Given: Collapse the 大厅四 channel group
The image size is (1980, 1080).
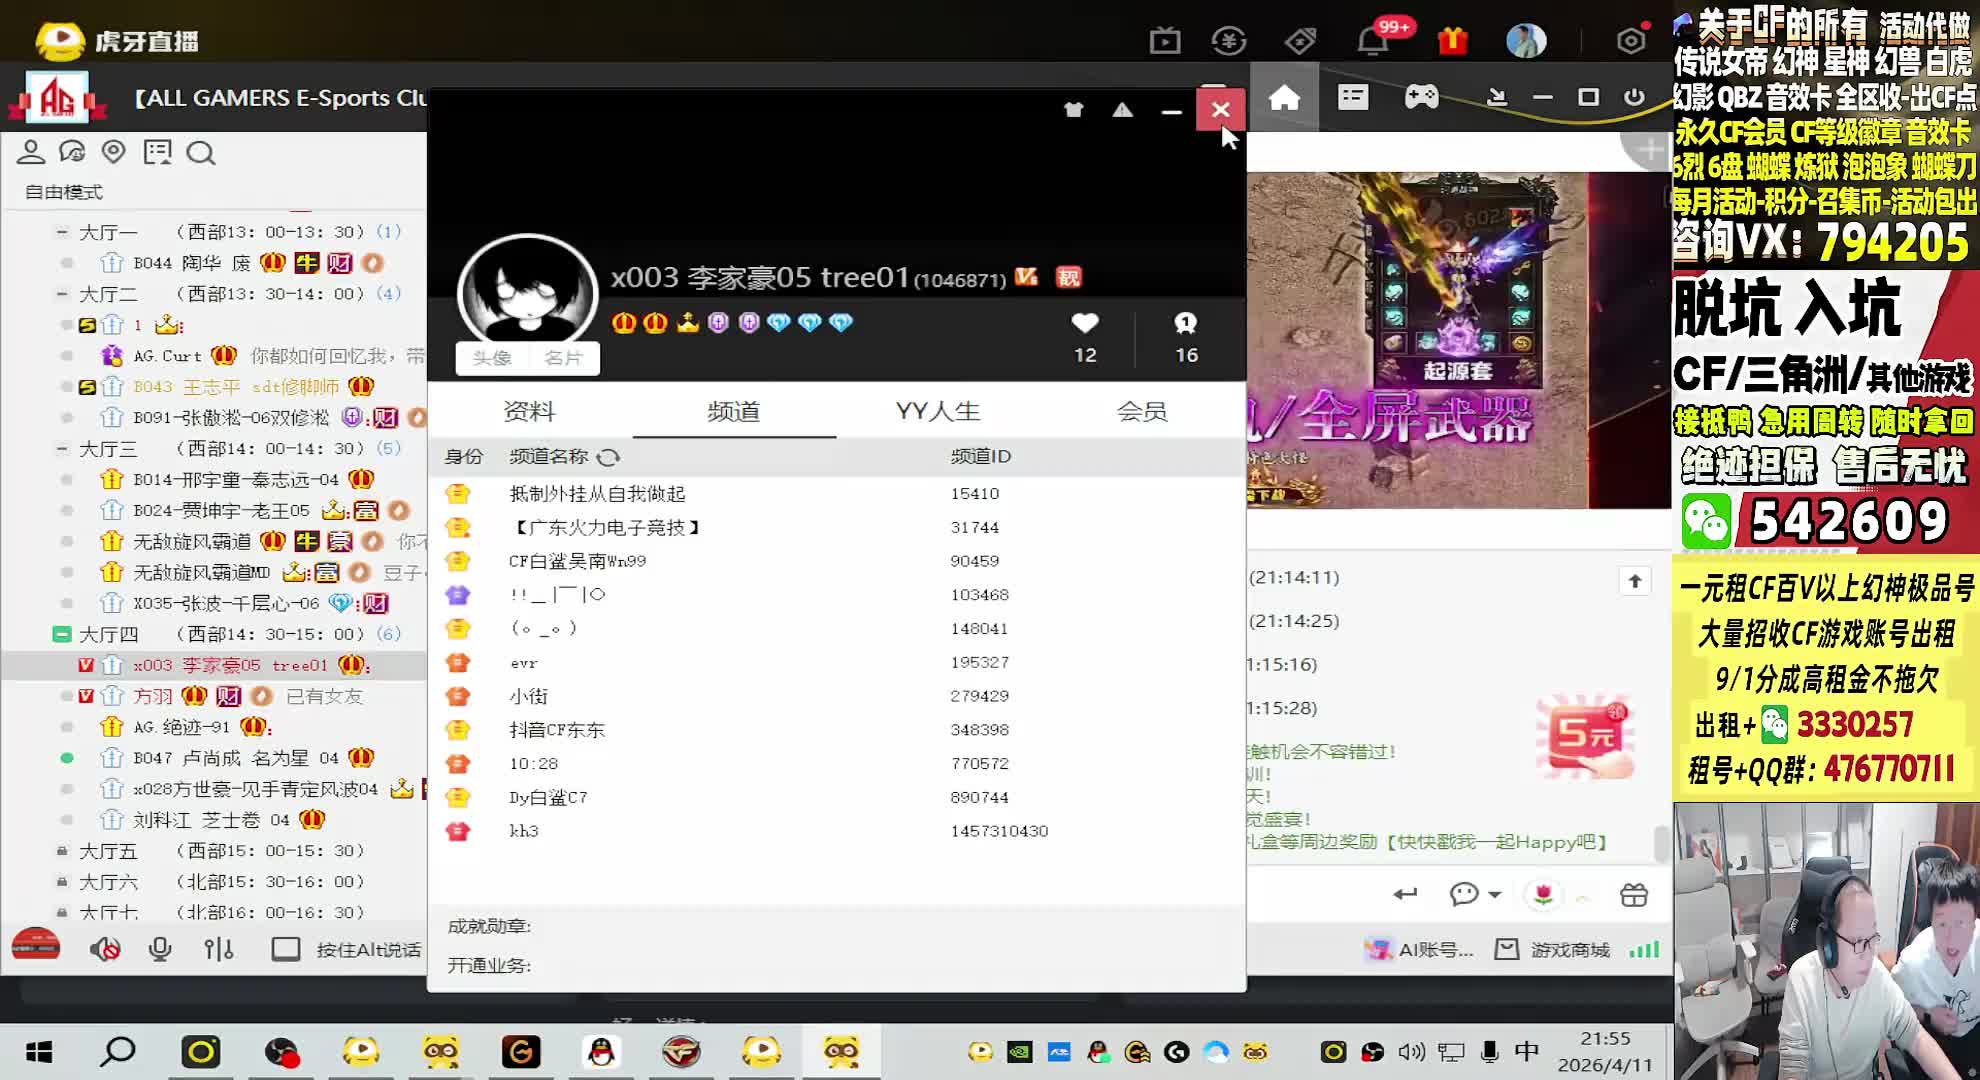Looking at the screenshot, I should [x=62, y=634].
